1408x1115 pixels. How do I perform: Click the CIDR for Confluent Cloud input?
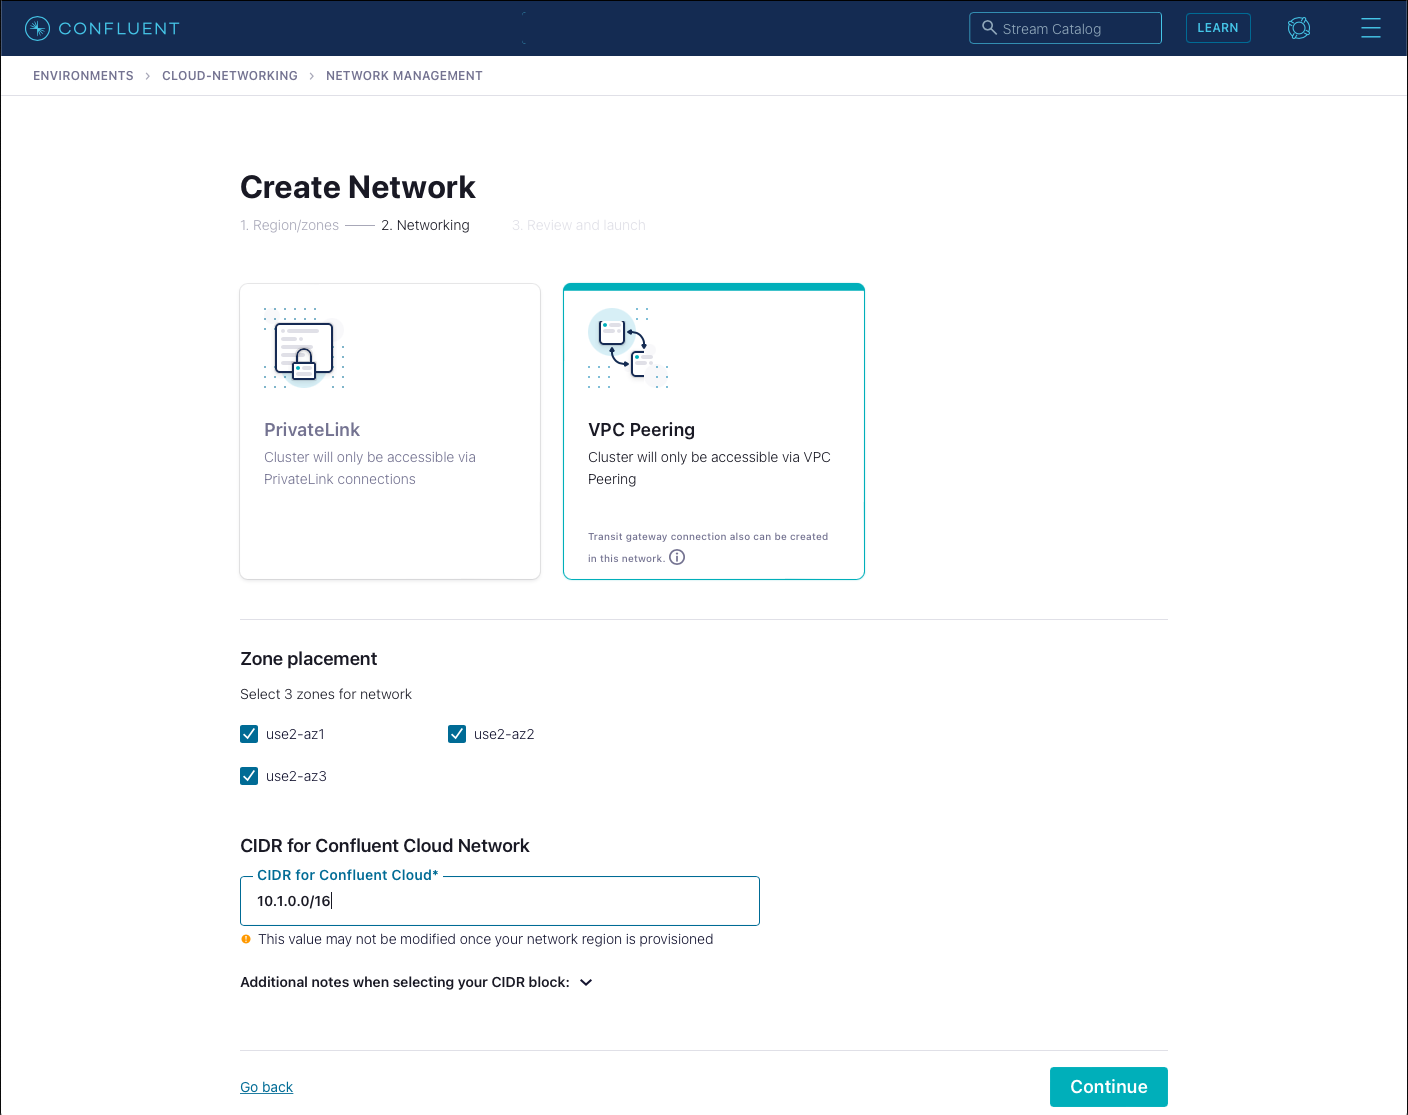(500, 901)
